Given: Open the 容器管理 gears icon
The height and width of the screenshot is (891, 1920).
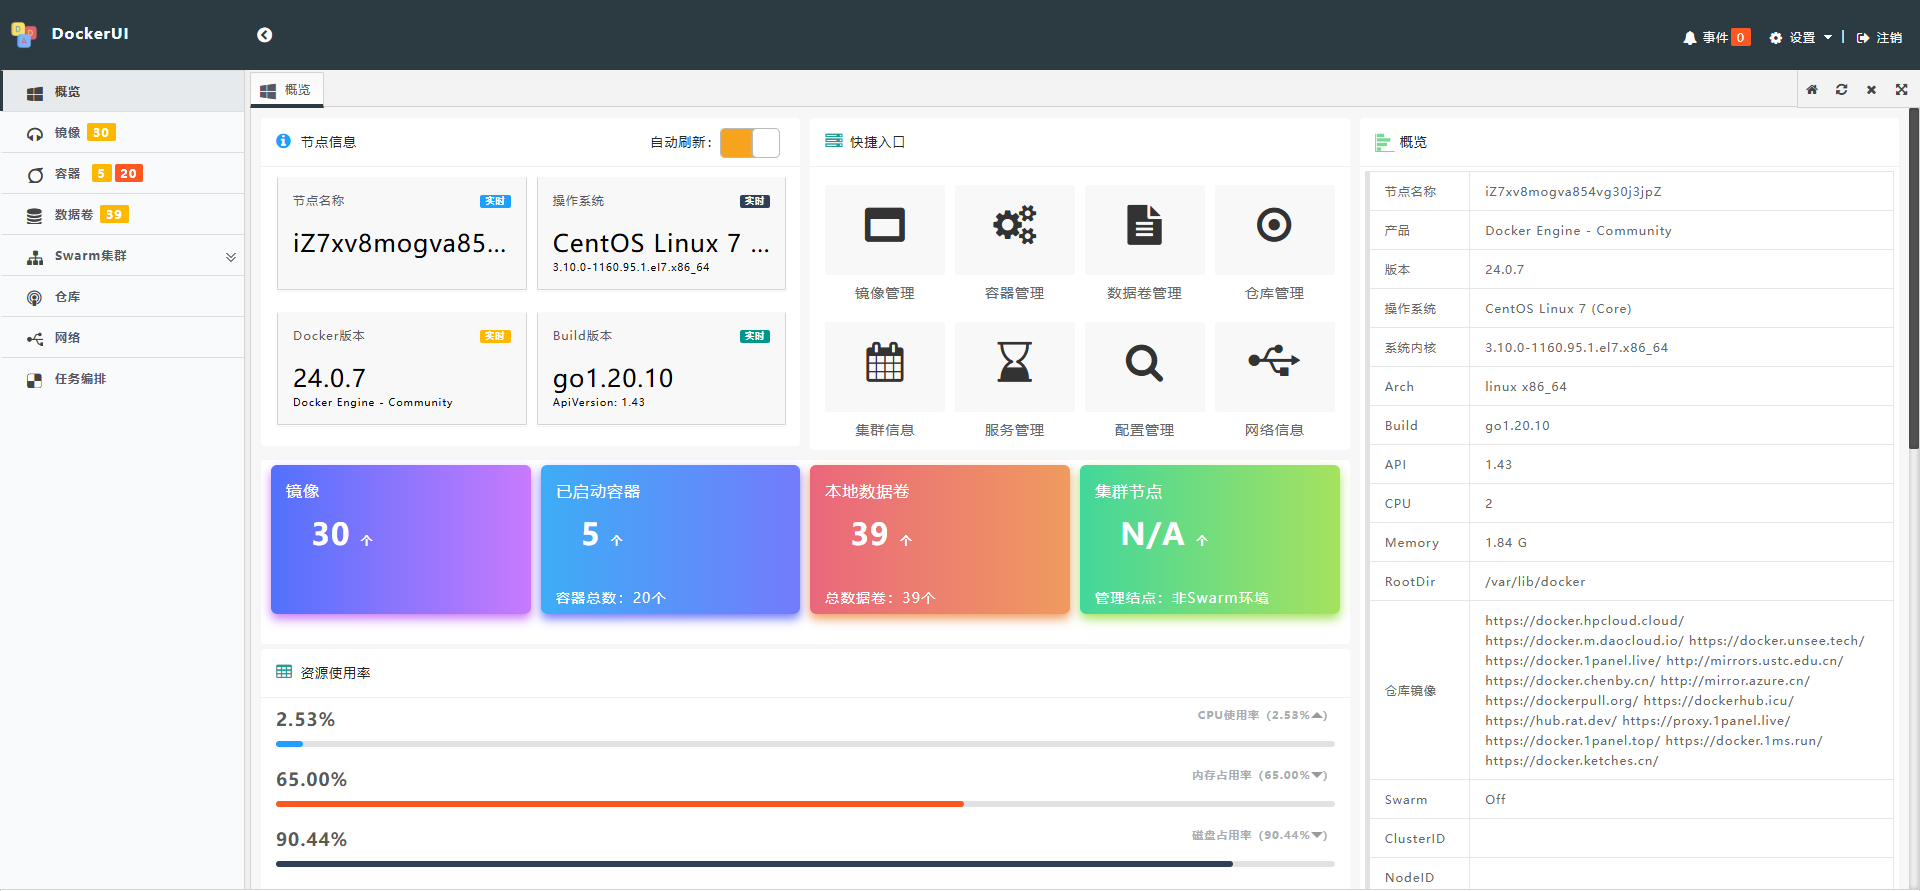Looking at the screenshot, I should coord(1014,227).
